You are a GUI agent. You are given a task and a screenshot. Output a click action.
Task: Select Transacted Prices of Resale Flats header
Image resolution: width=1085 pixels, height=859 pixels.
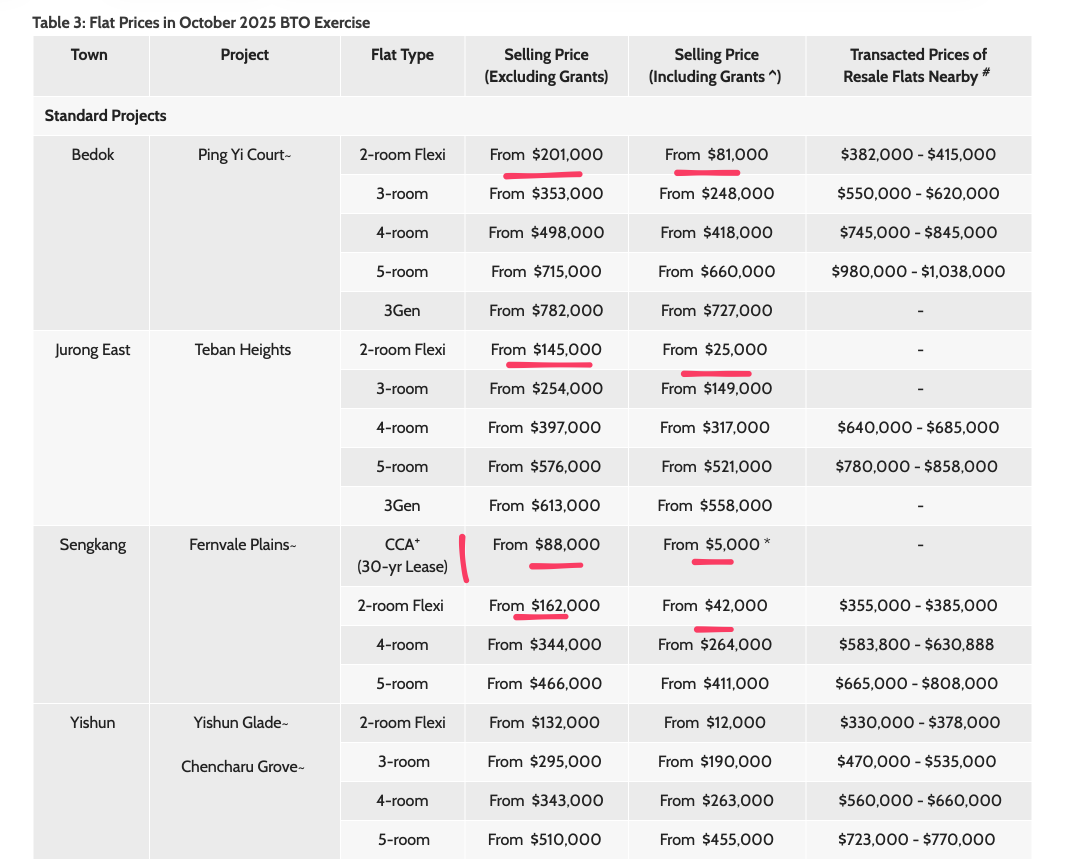[918, 65]
